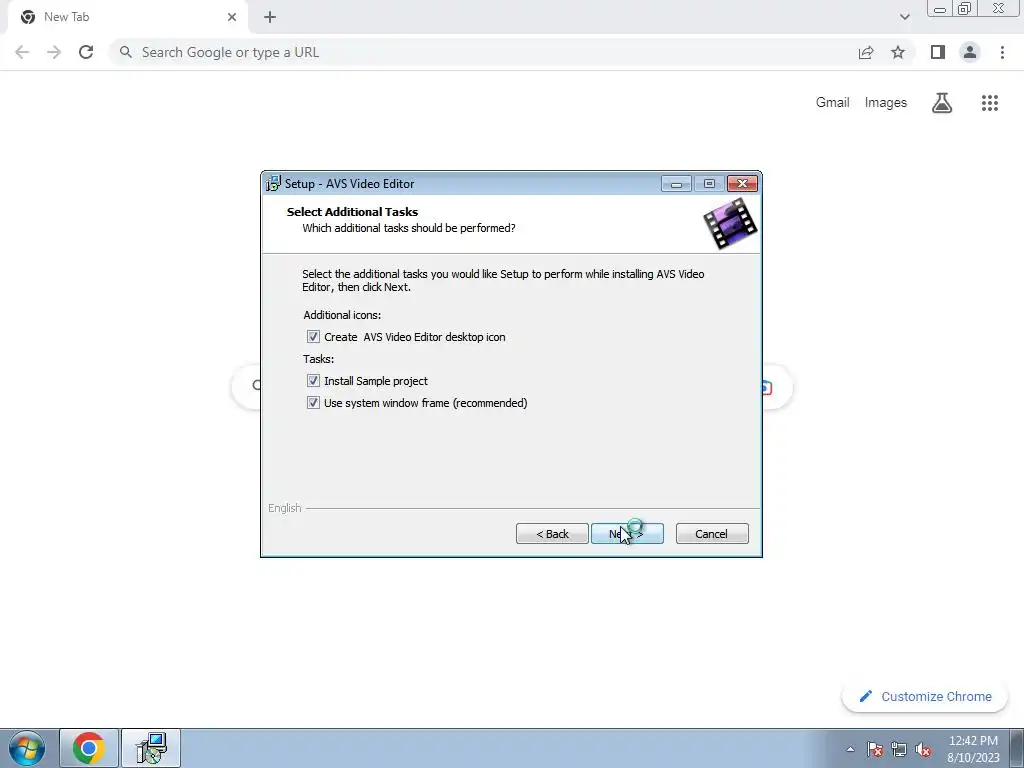Click the Google Lens camera icon in search box
Image resolution: width=1024 pixels, height=768 pixels.
pos(767,388)
